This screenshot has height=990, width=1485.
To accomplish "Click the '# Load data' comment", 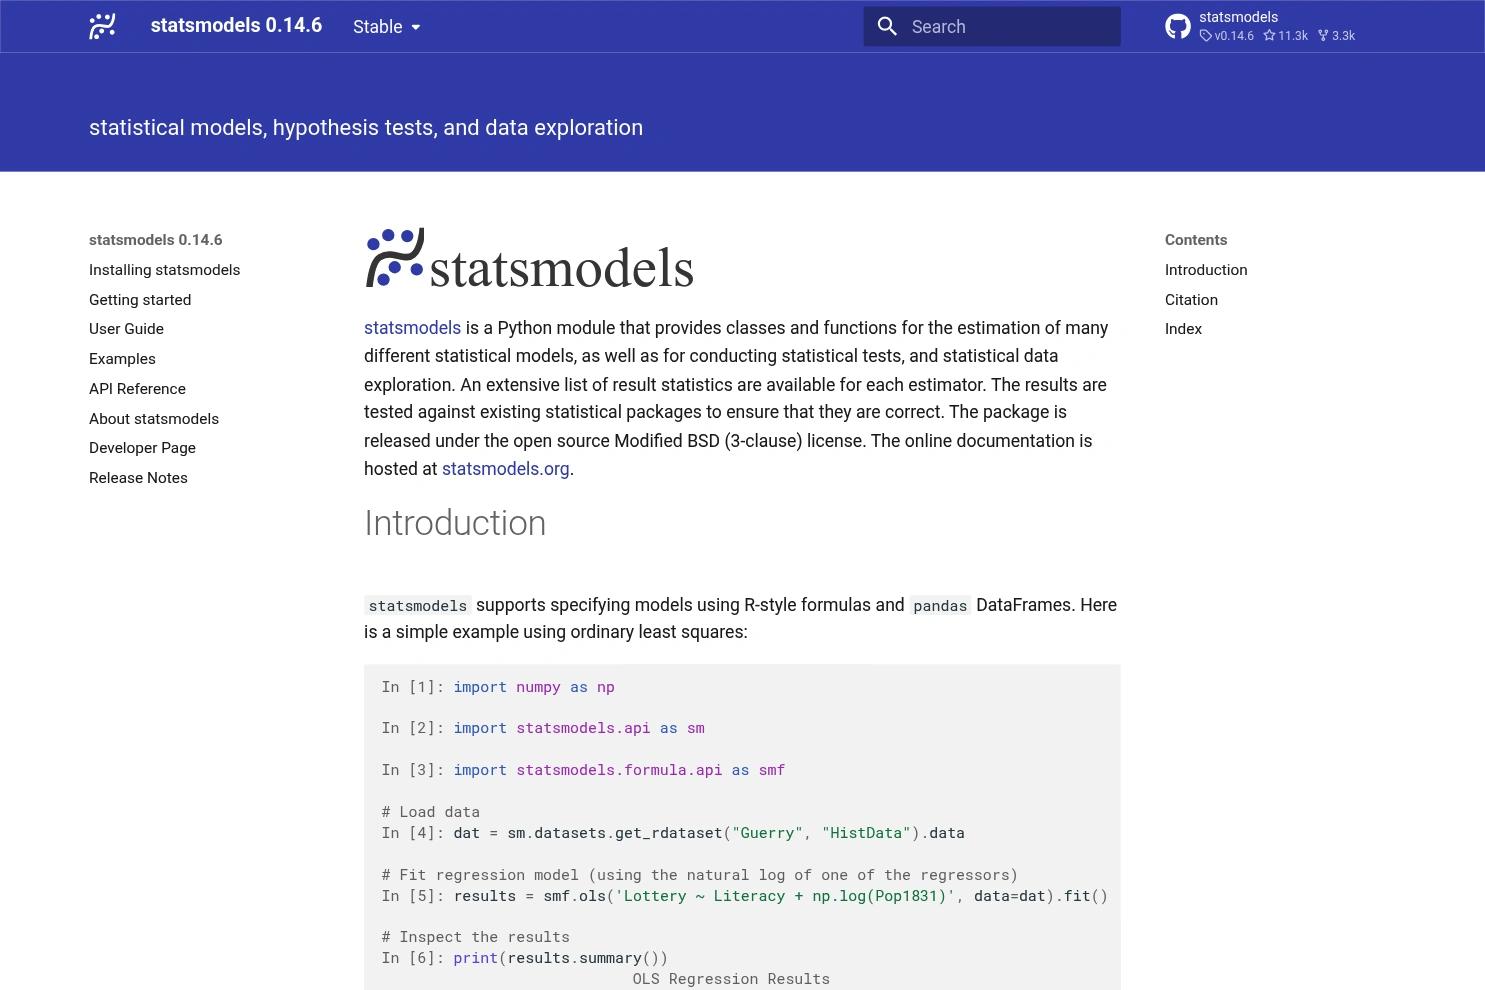I will pyautogui.click(x=430, y=812).
